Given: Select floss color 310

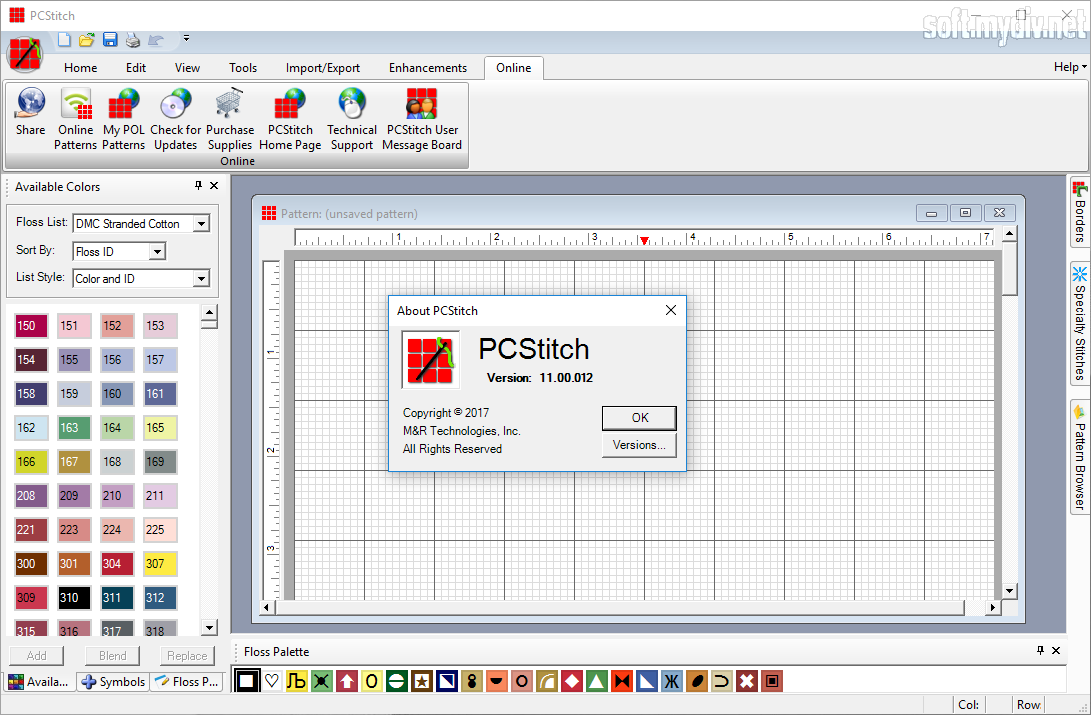Looking at the screenshot, I should pos(74,597).
